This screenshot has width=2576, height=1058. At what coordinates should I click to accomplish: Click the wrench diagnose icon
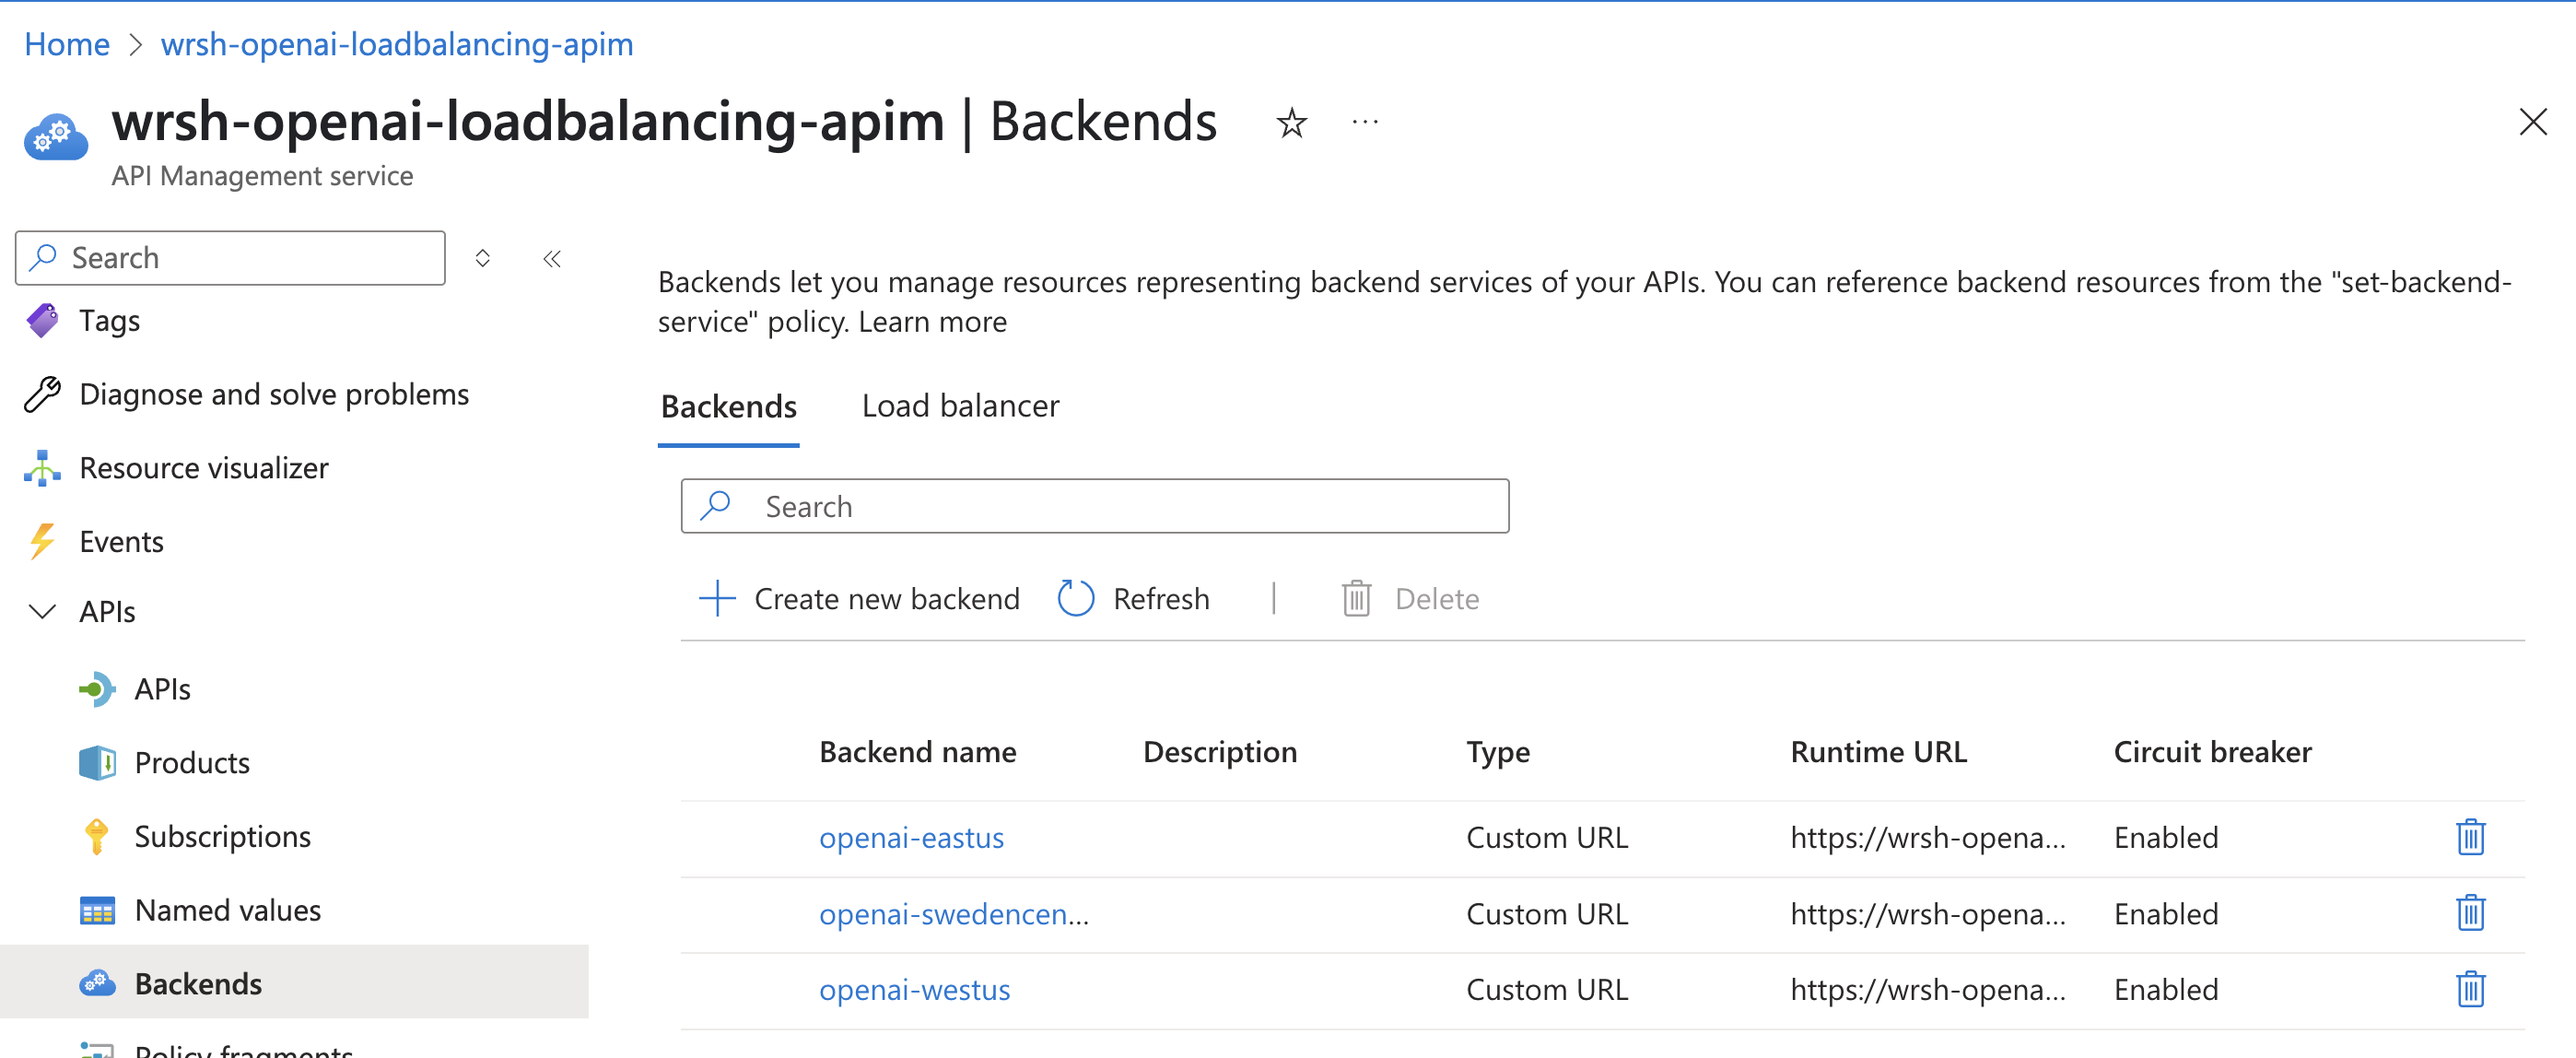click(43, 394)
